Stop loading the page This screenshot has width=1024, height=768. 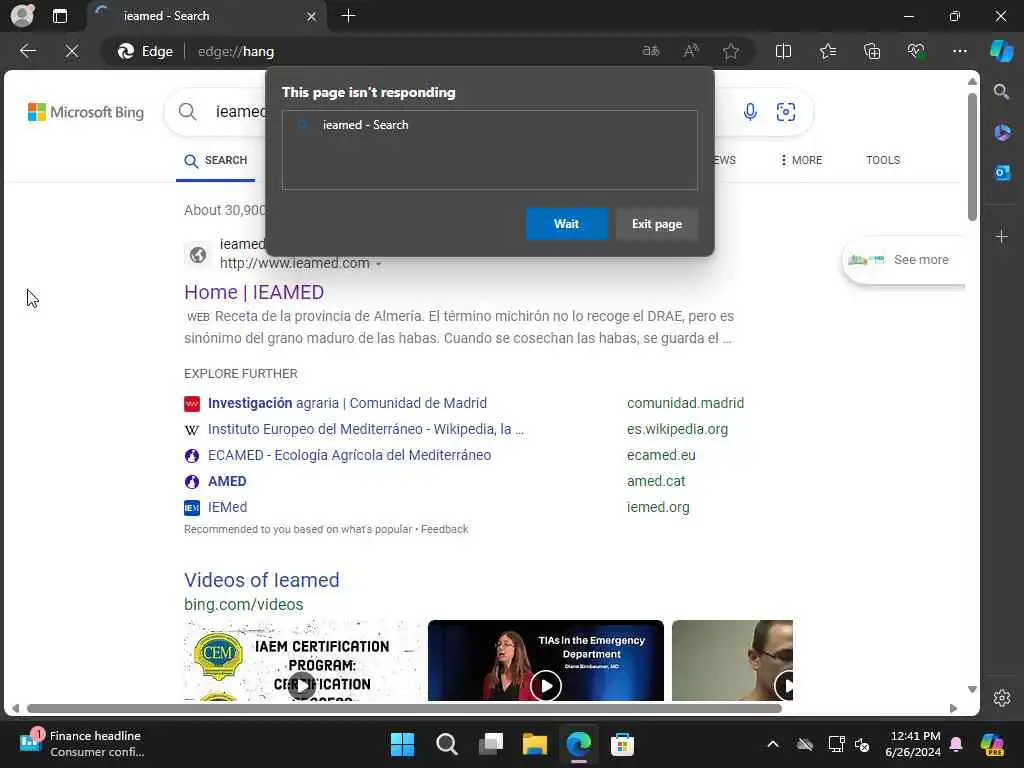coord(72,51)
